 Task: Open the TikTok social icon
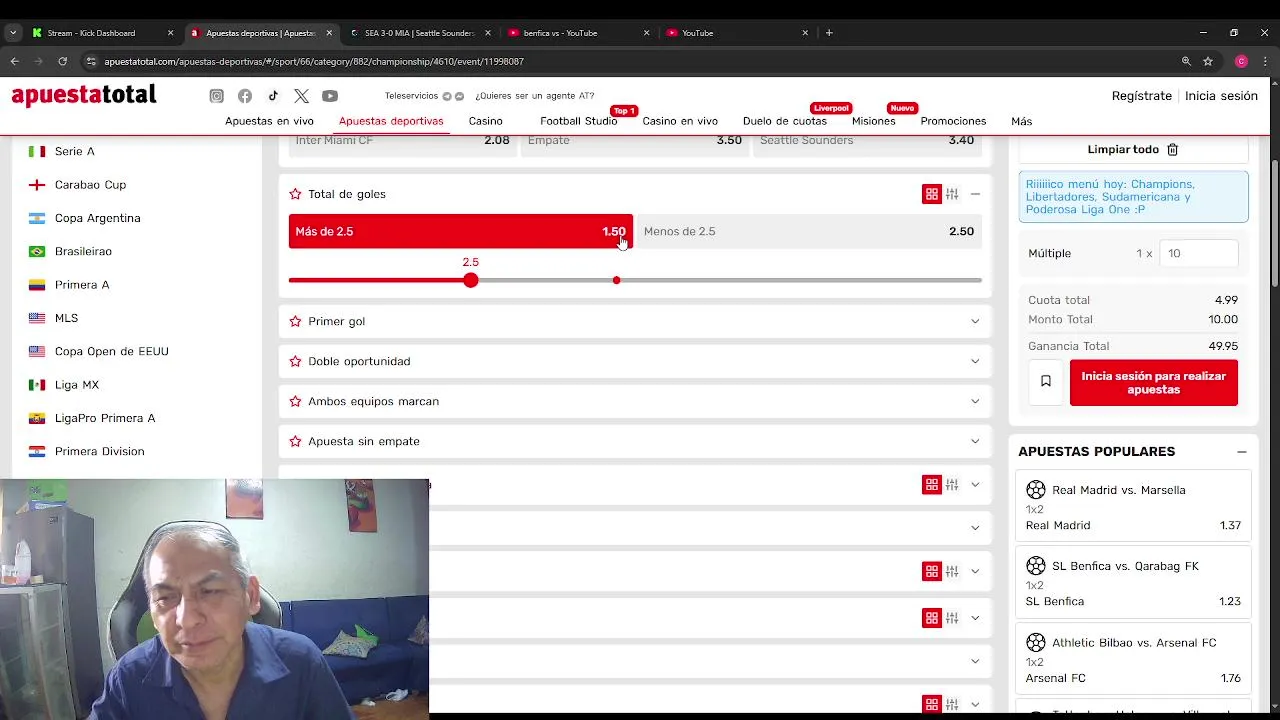[x=273, y=96]
